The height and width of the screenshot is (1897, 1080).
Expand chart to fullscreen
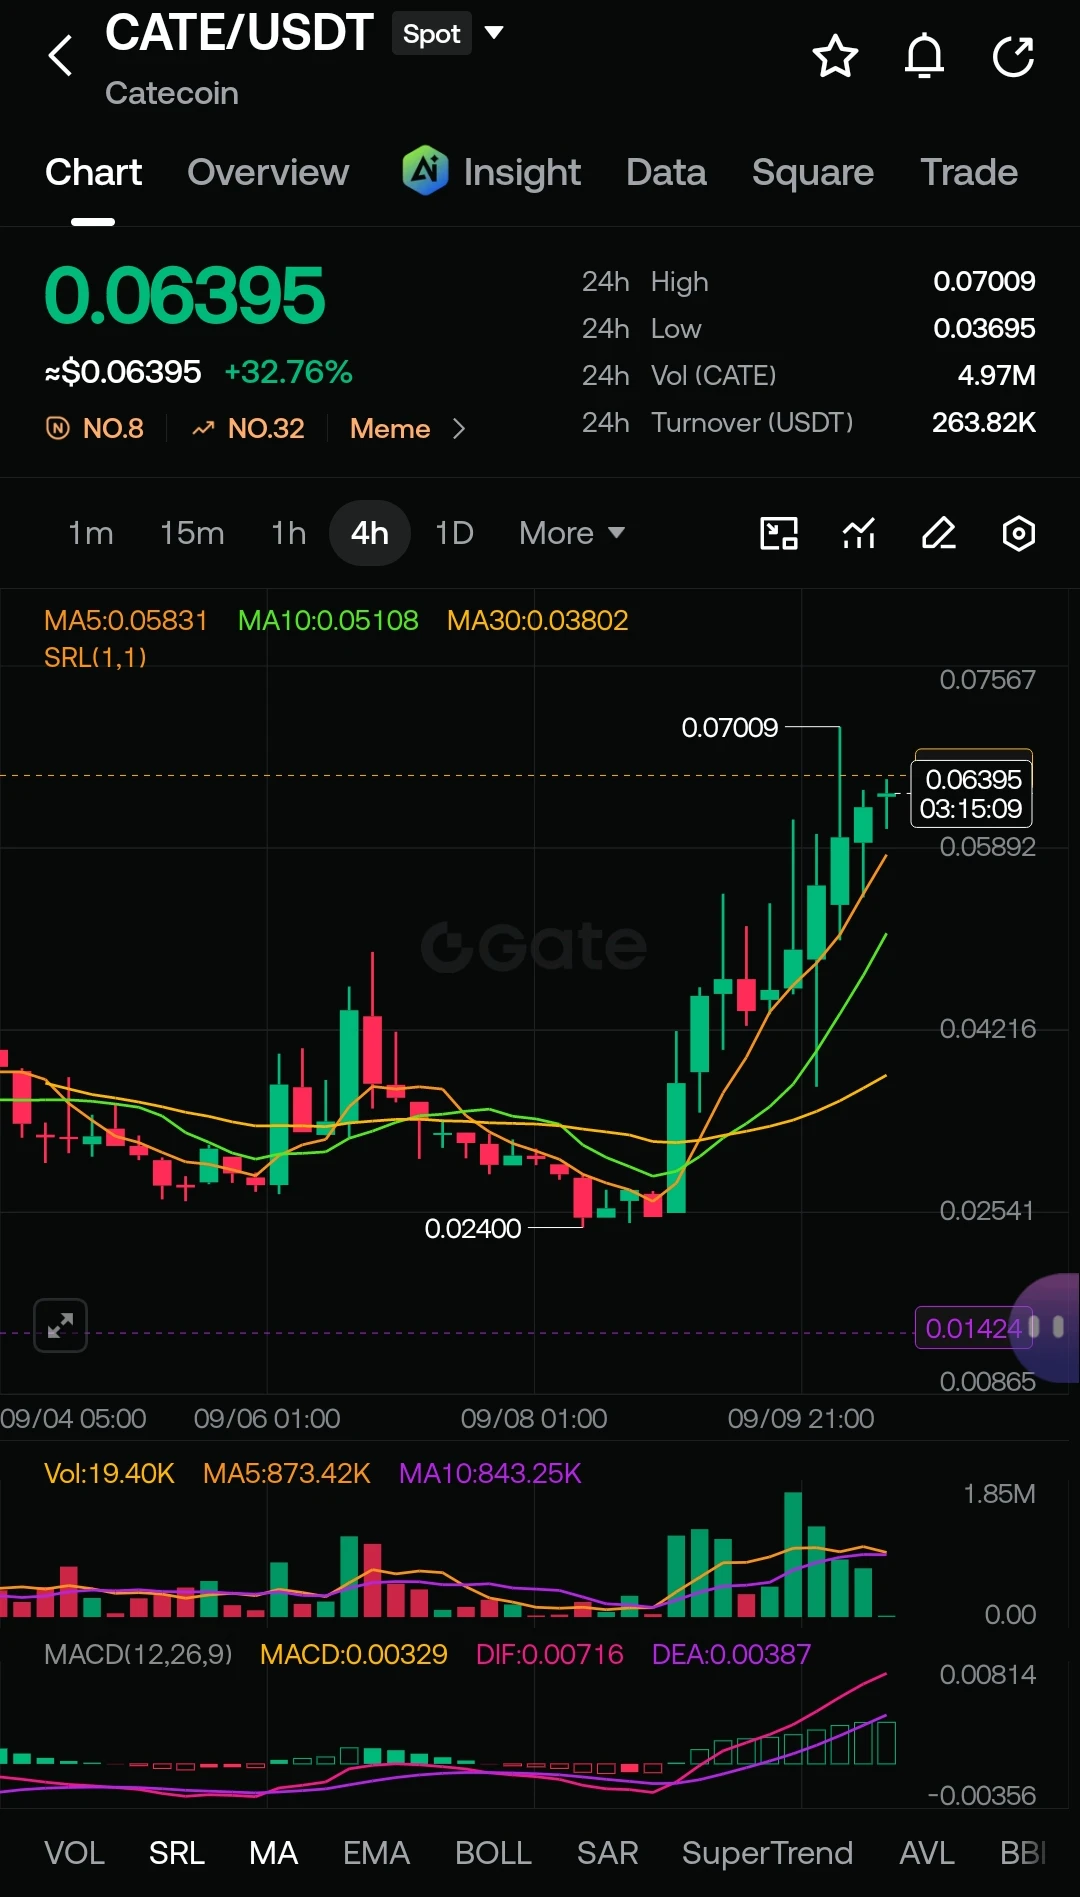click(61, 1325)
